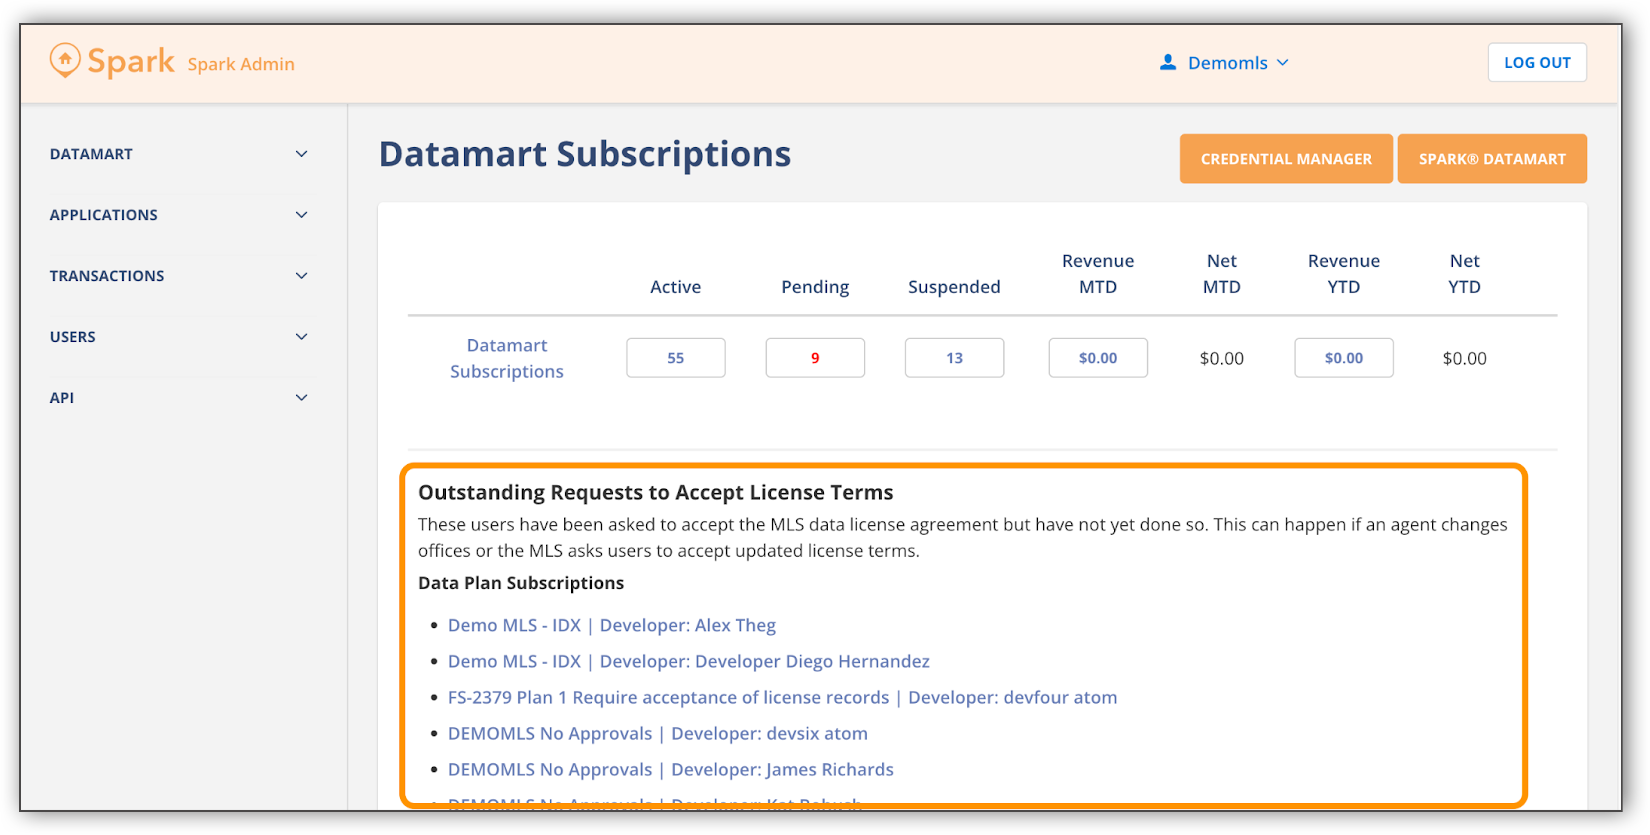
Task: Click the Suspended count box showing 13
Action: click(x=954, y=358)
